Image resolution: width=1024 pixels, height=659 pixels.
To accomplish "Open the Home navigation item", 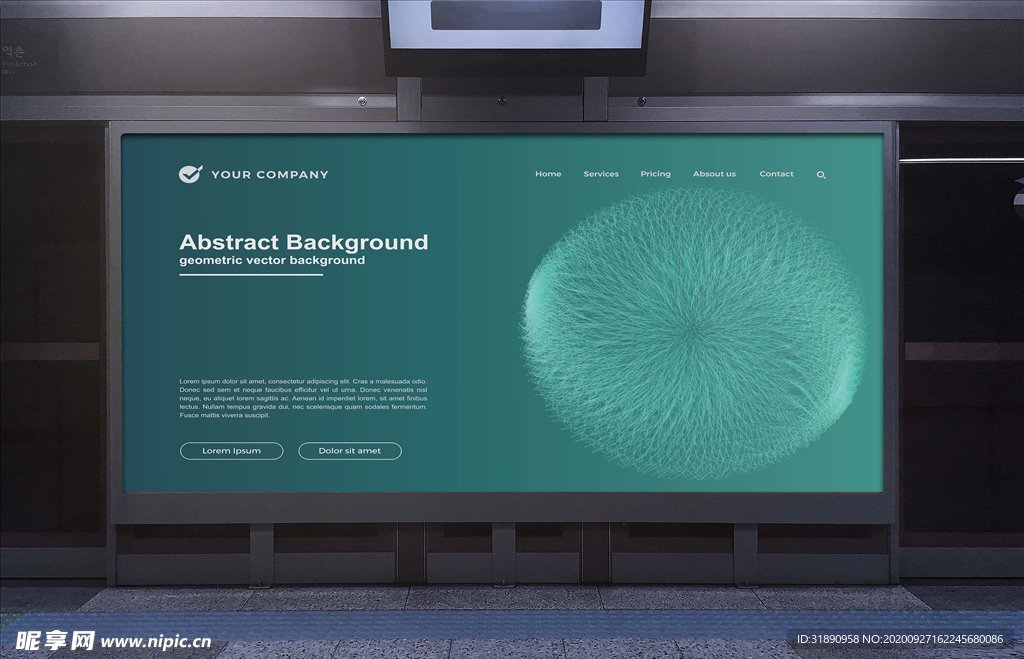I will 548,174.
